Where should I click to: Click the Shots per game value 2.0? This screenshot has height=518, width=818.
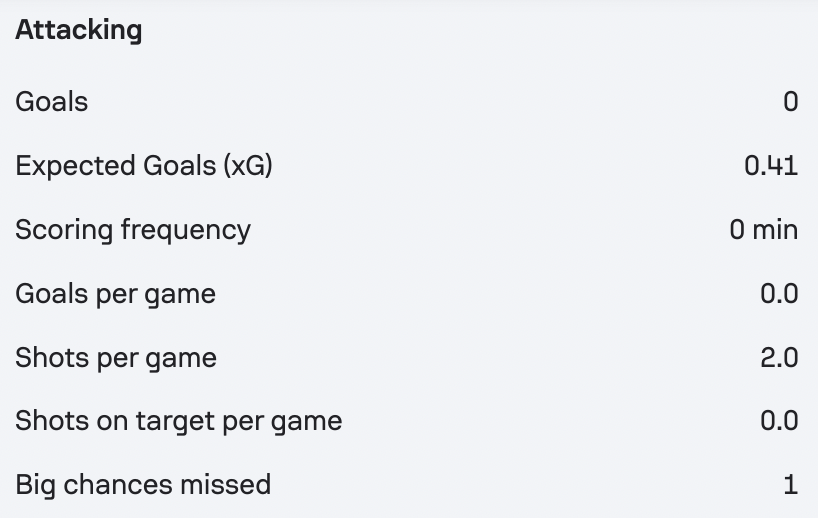[x=779, y=358]
